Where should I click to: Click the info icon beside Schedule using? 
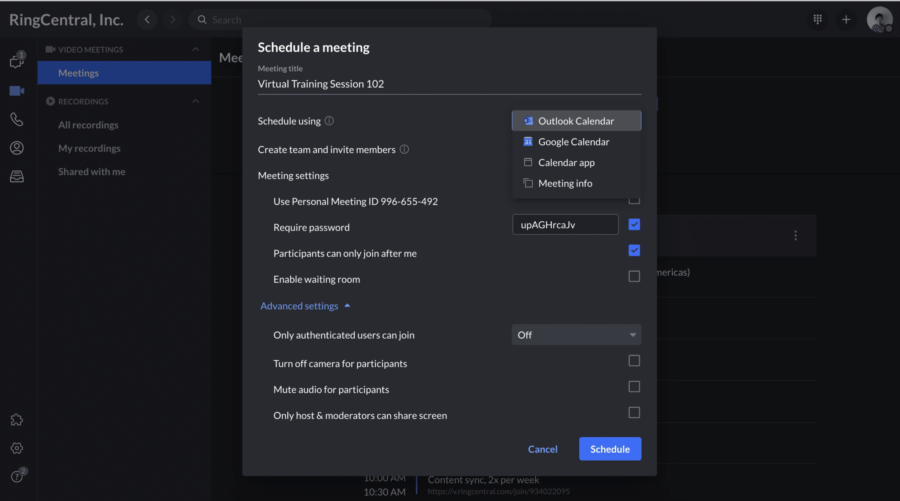tap(329, 121)
